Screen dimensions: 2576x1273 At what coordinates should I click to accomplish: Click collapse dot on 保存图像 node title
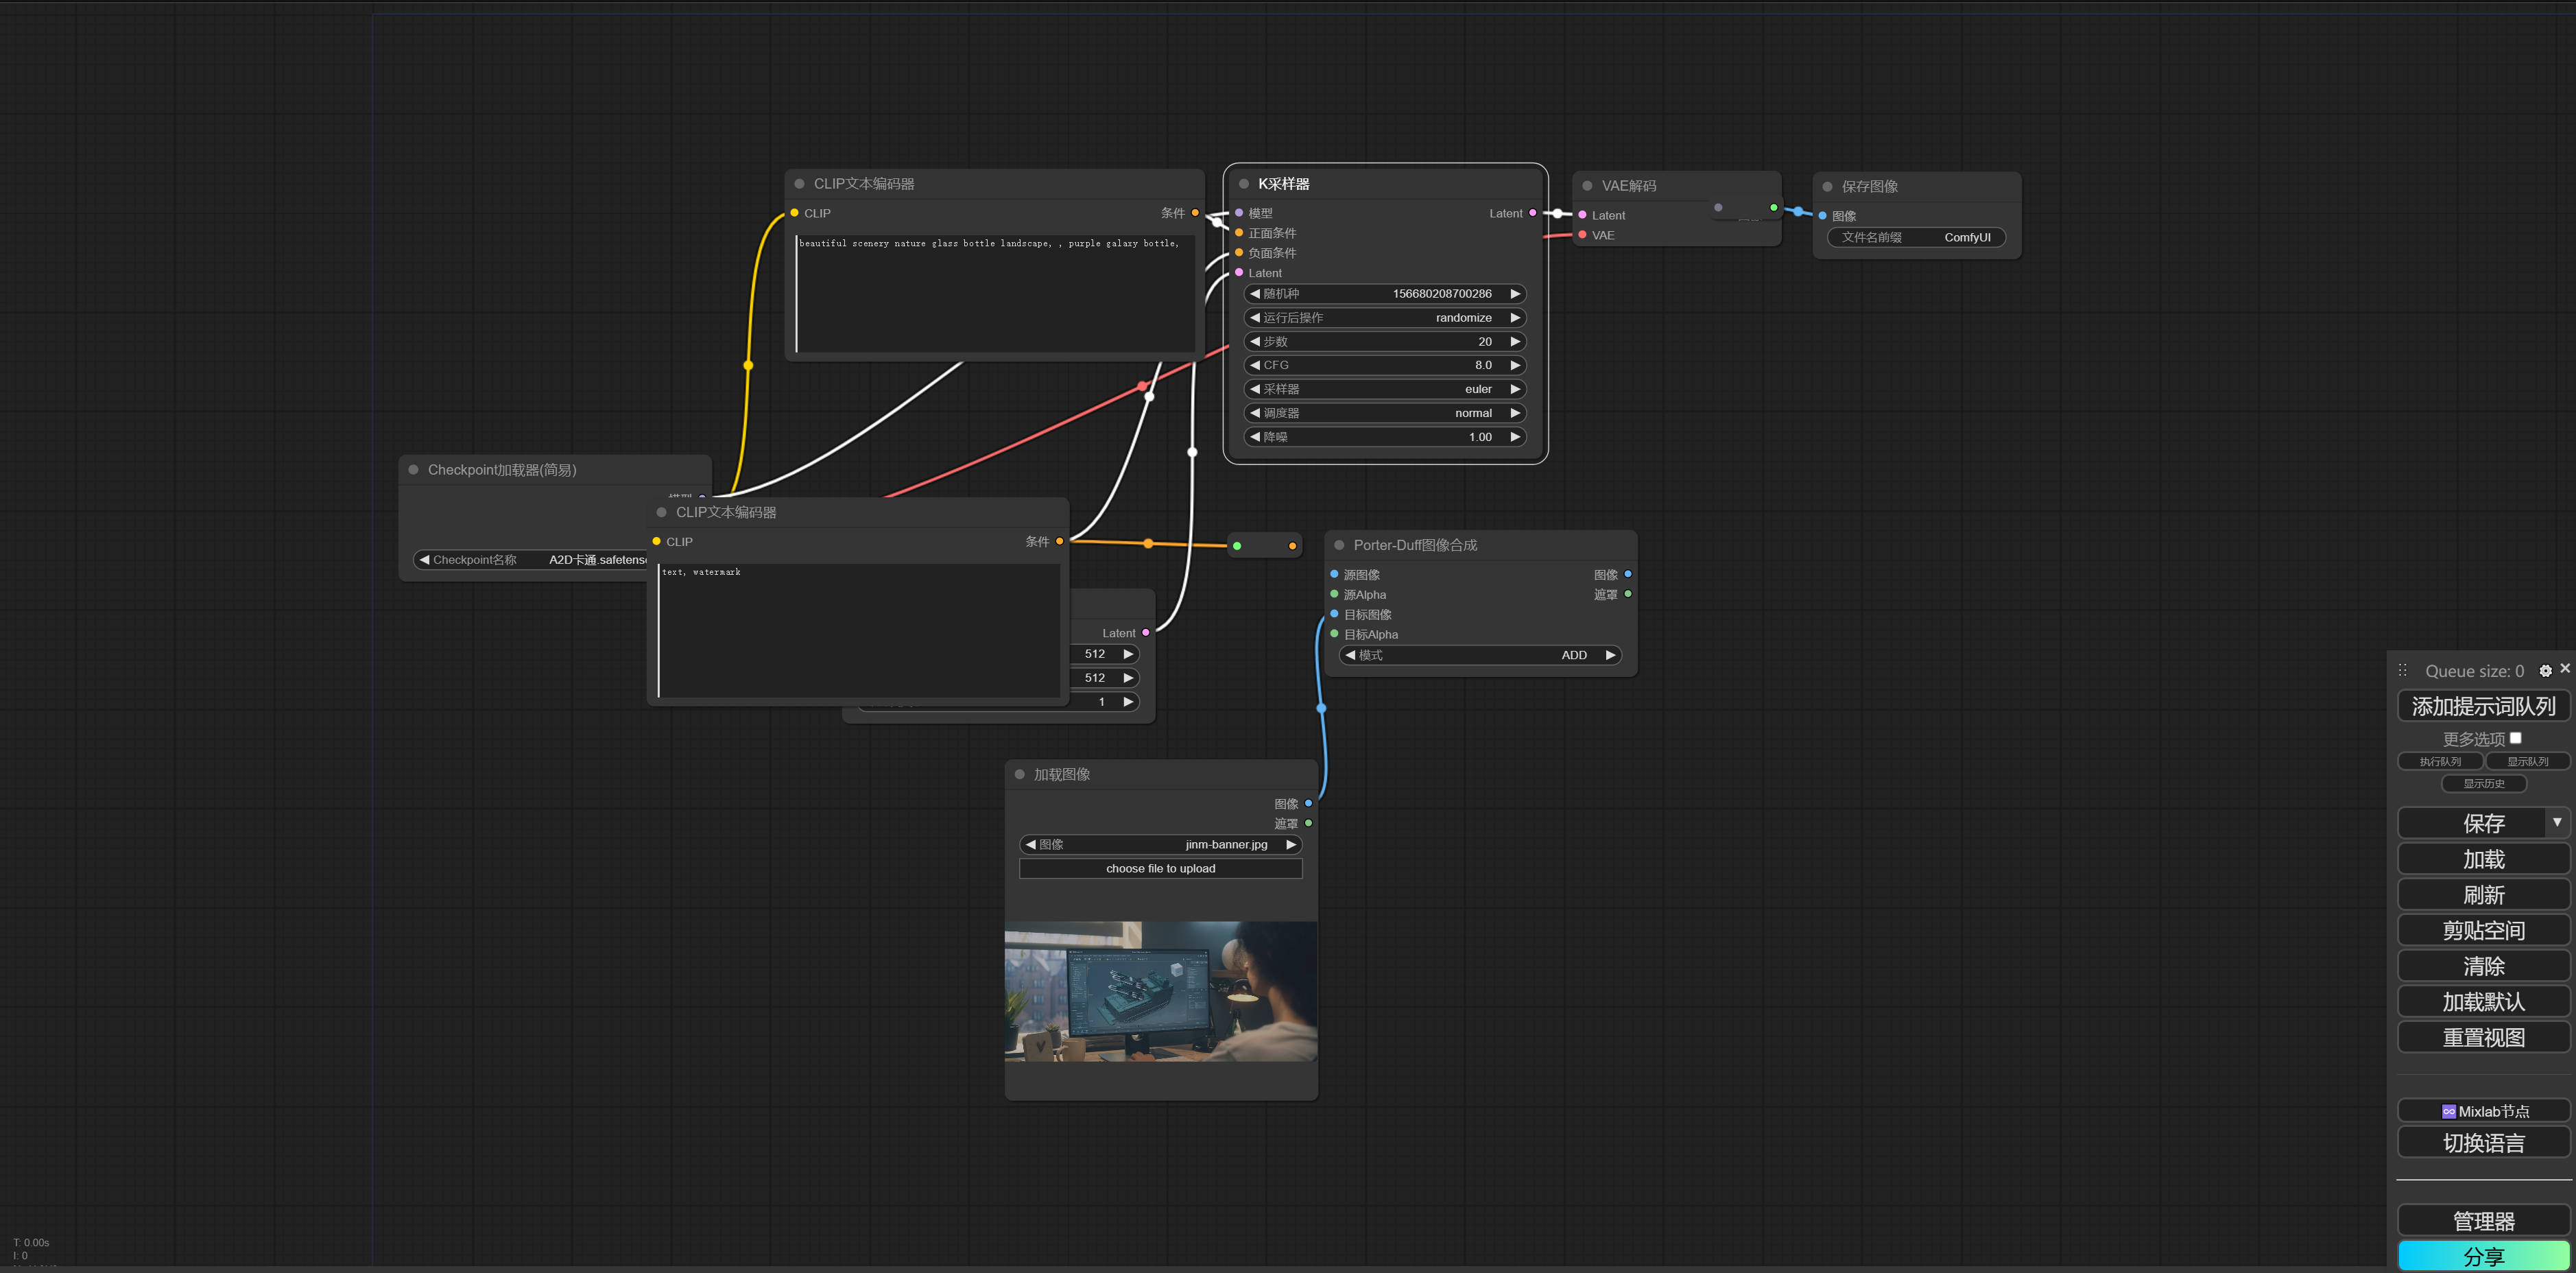(x=1827, y=187)
